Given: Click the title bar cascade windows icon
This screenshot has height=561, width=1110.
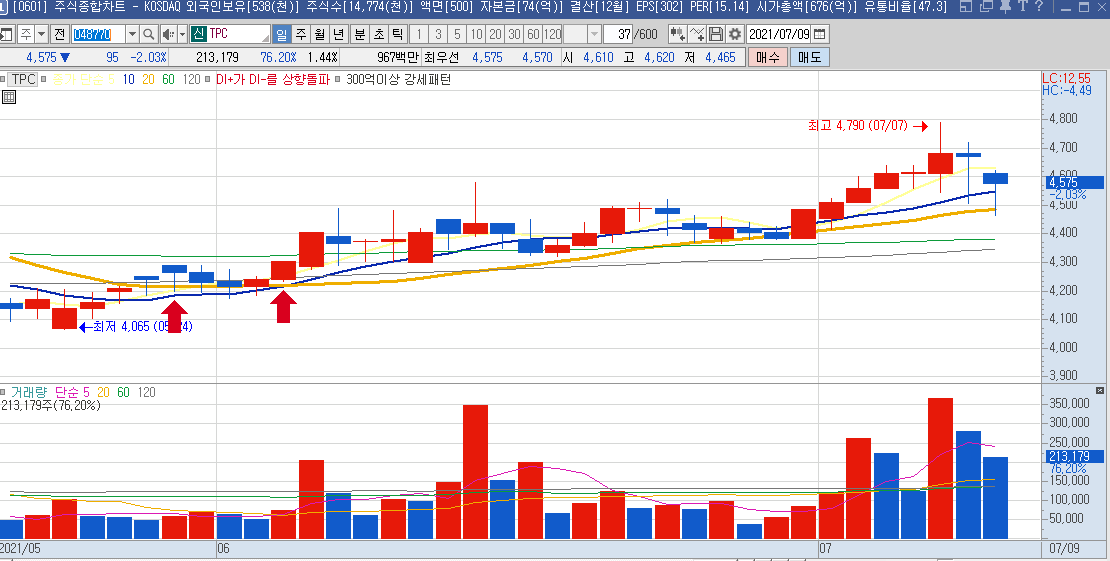Looking at the screenshot, I should [987, 7].
